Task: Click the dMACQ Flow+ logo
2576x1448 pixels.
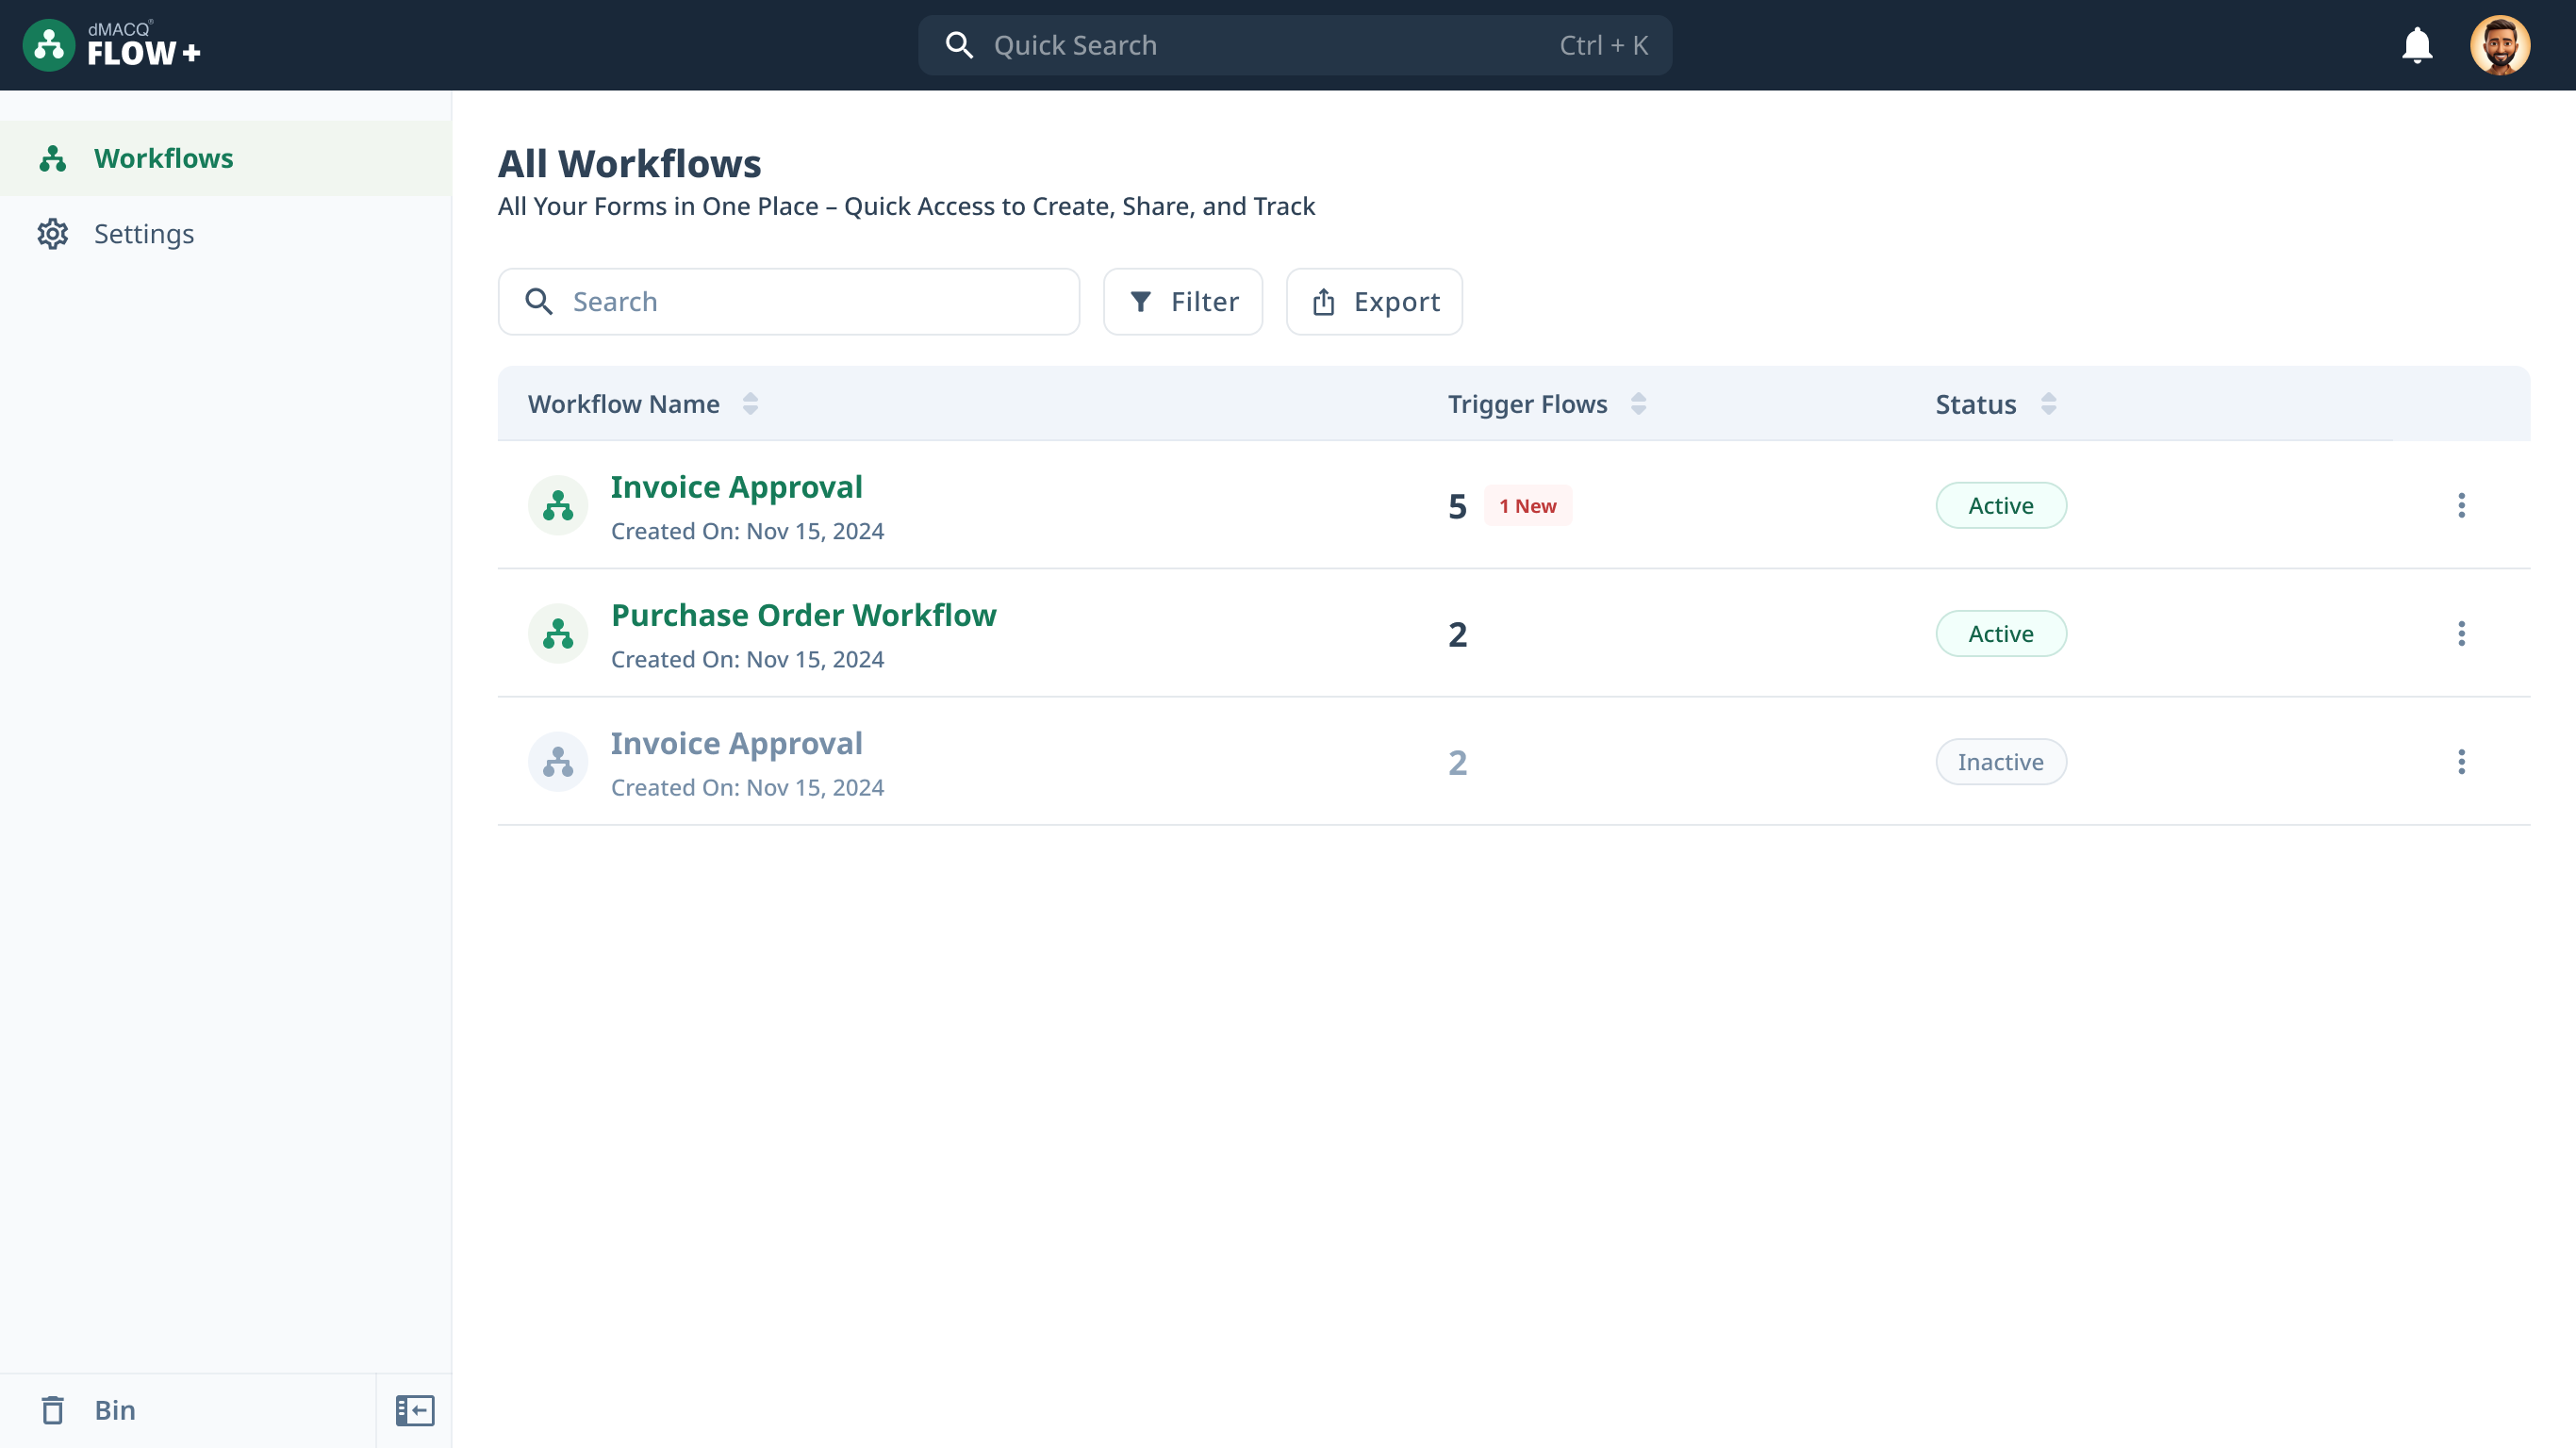Action: pyautogui.click(x=111, y=45)
